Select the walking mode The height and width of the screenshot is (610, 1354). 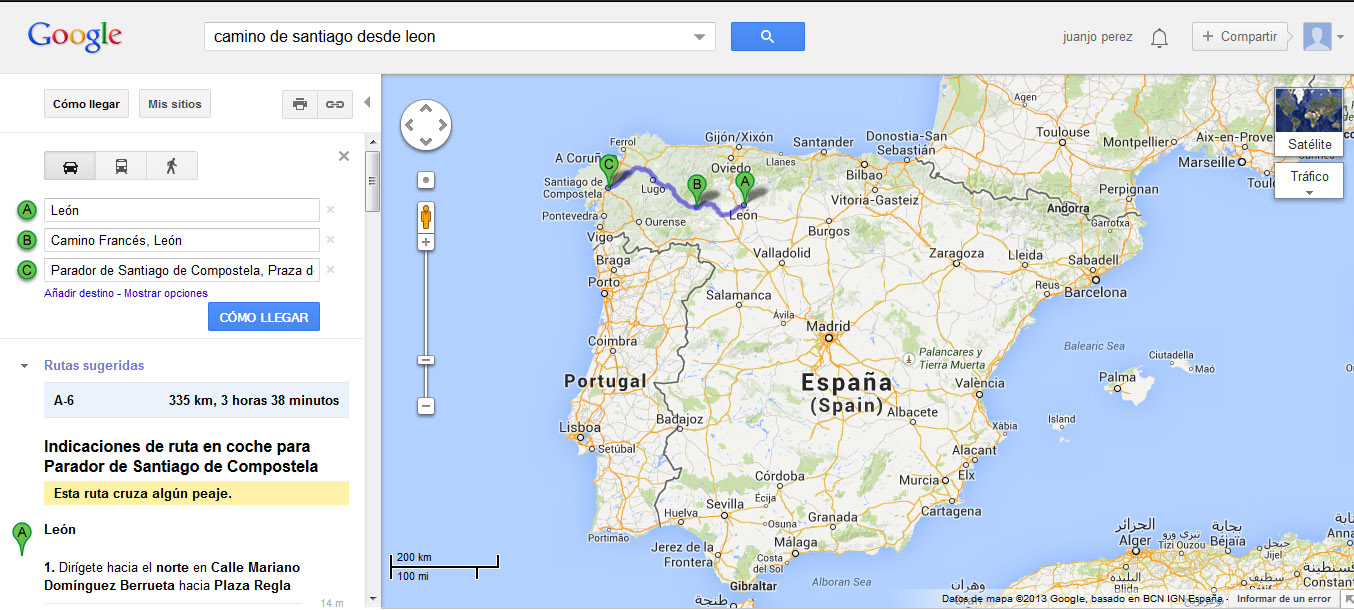click(x=172, y=166)
